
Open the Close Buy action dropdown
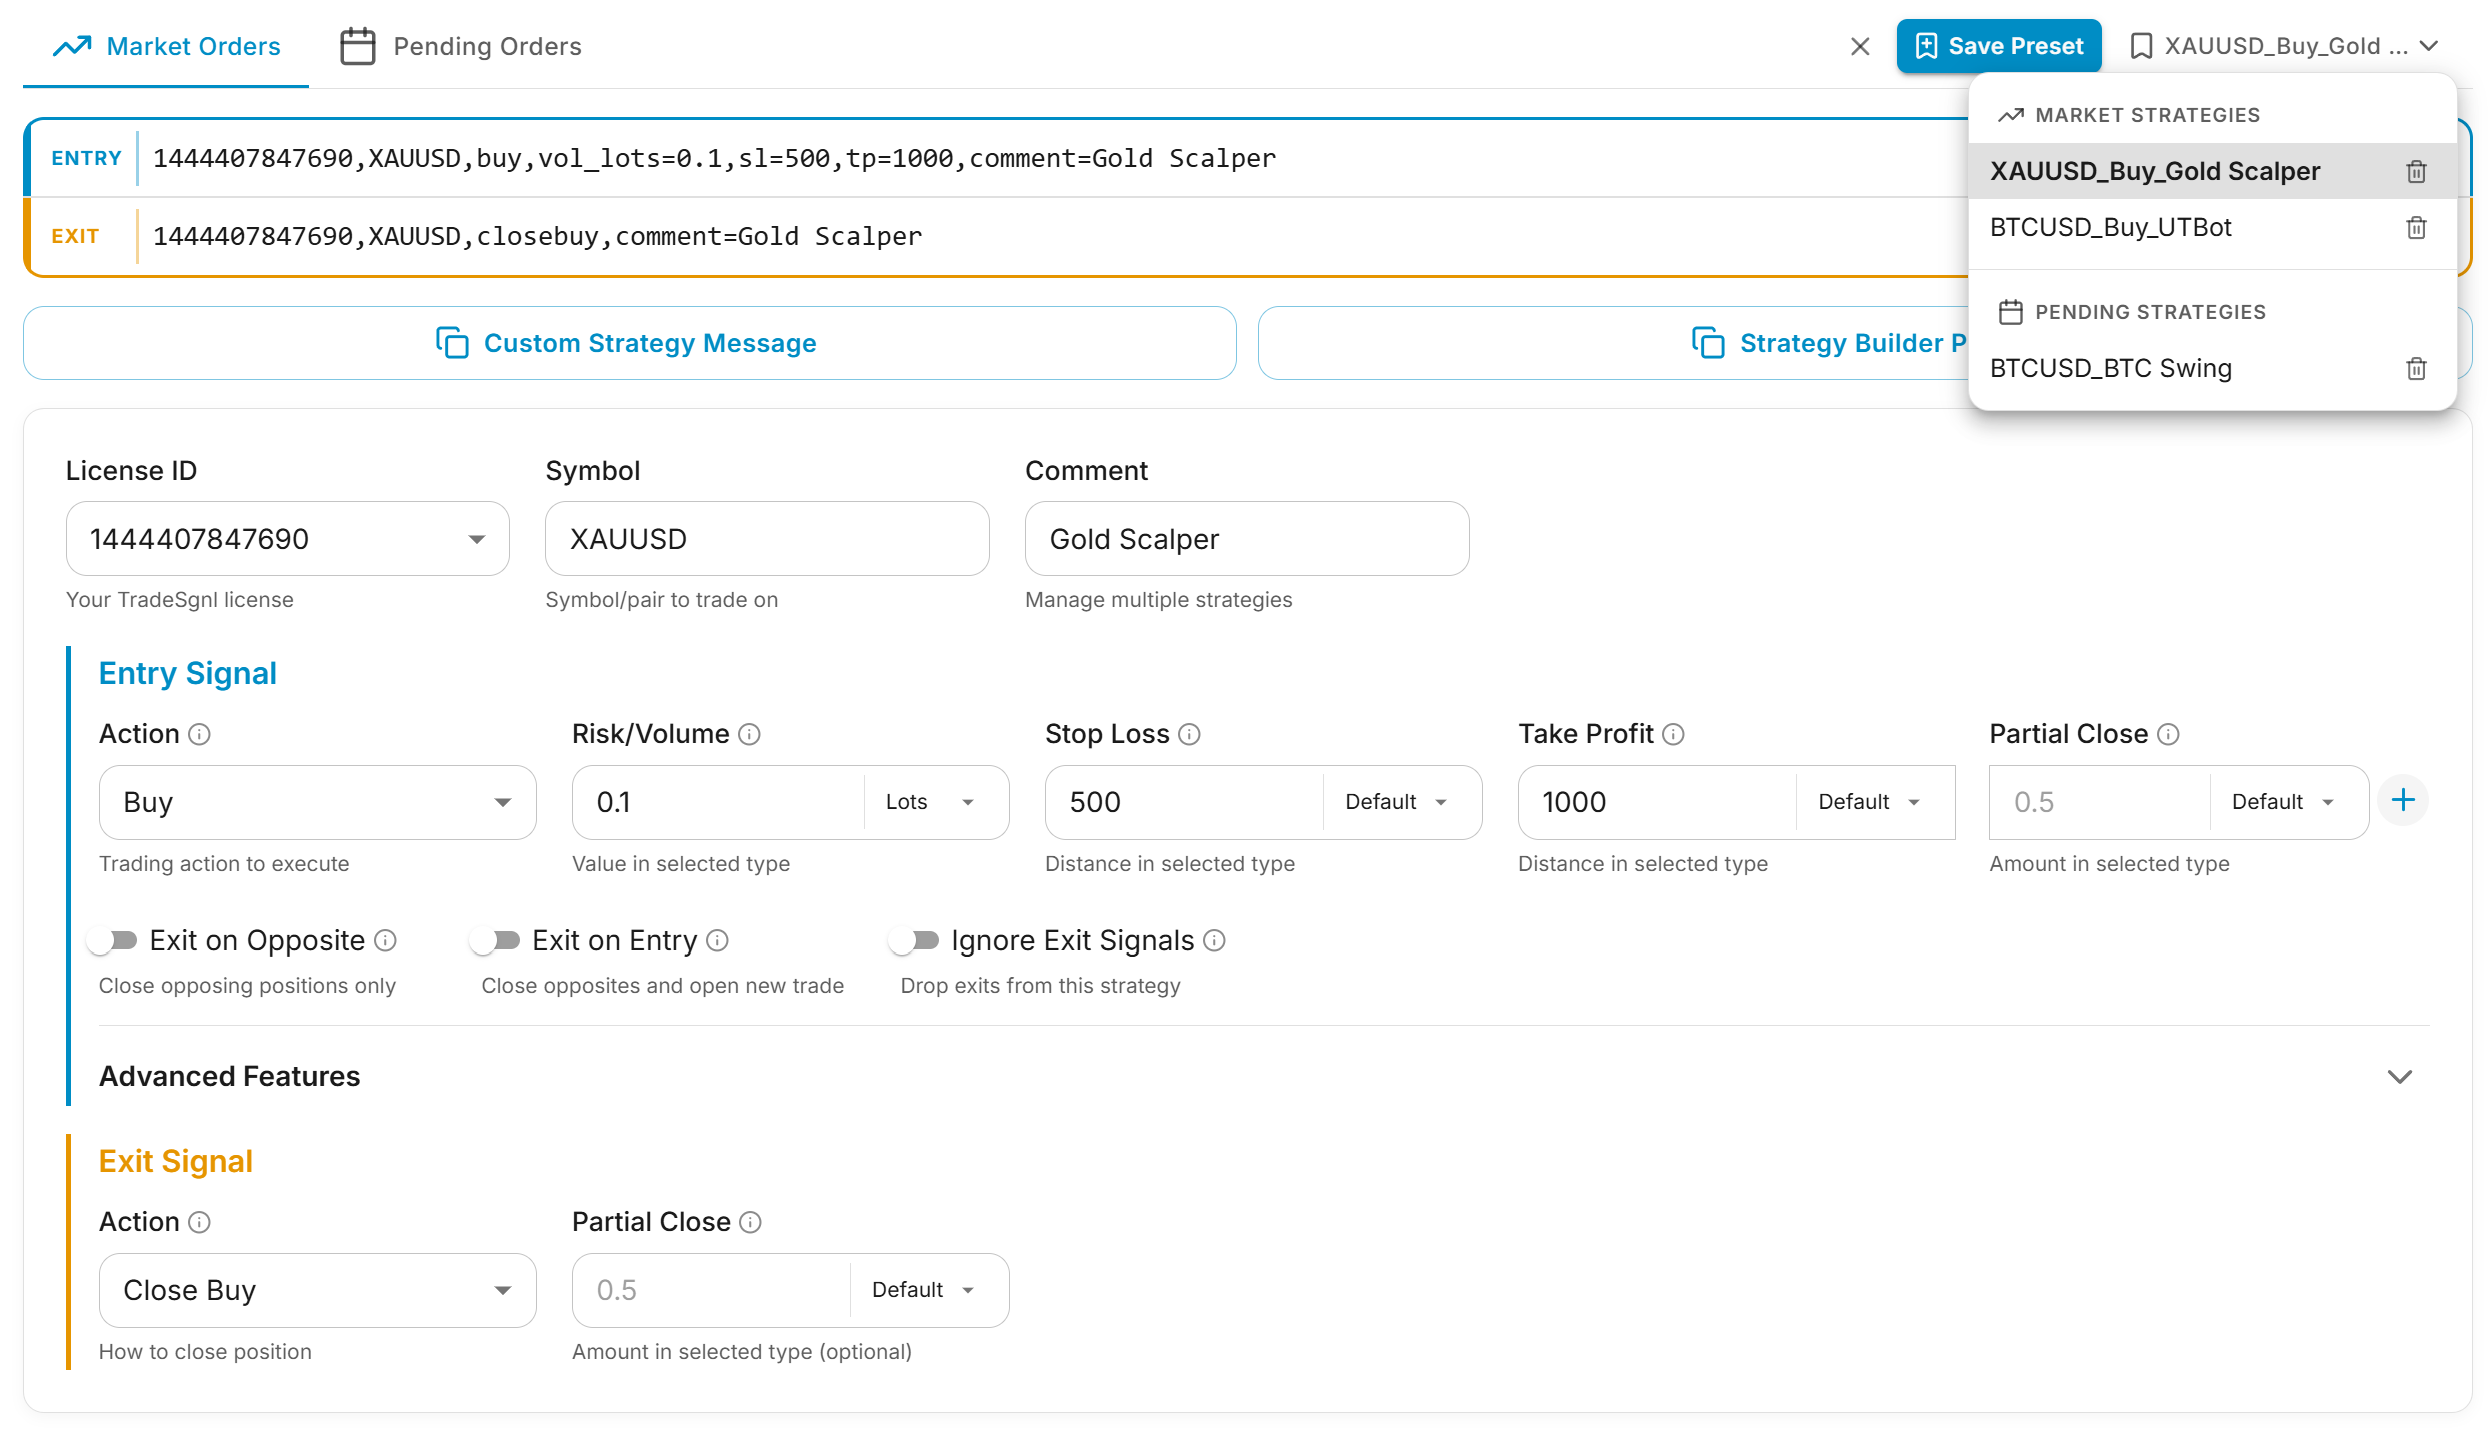pos(318,1290)
